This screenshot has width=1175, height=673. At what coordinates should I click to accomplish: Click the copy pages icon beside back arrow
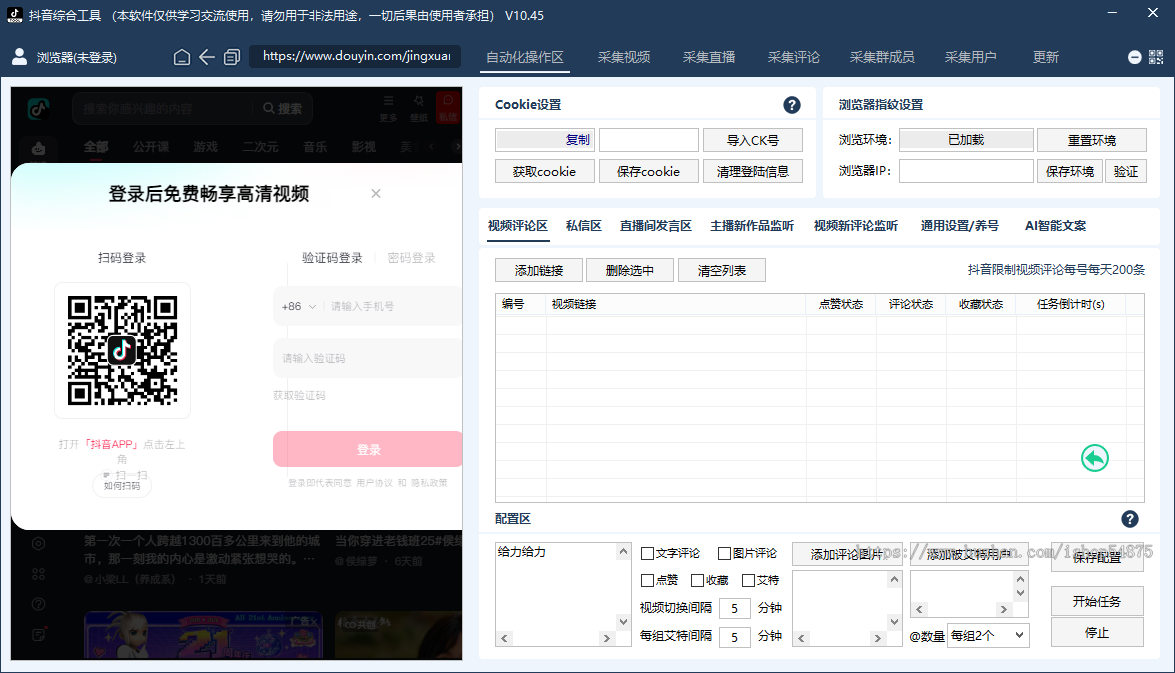[x=232, y=57]
